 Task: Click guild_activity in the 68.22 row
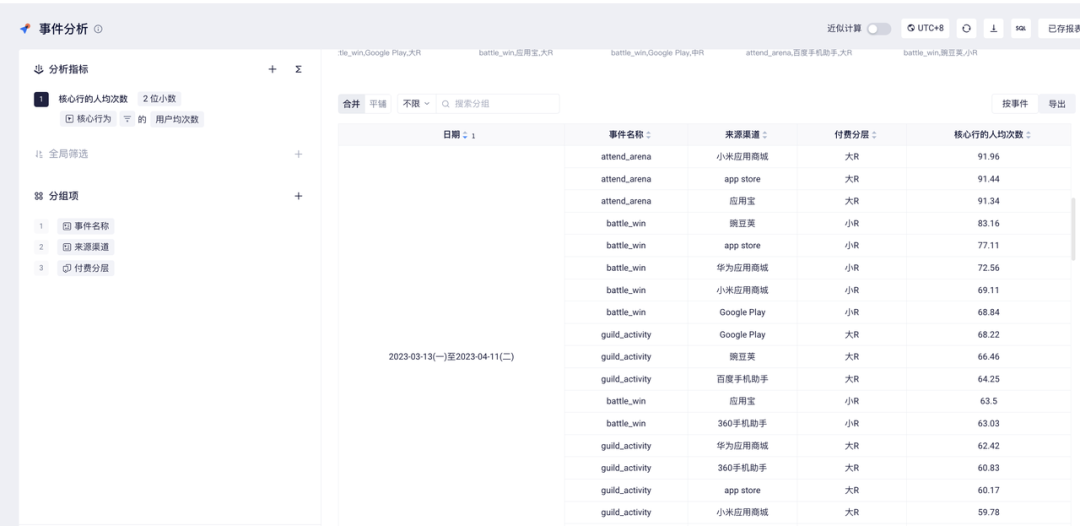click(626, 335)
